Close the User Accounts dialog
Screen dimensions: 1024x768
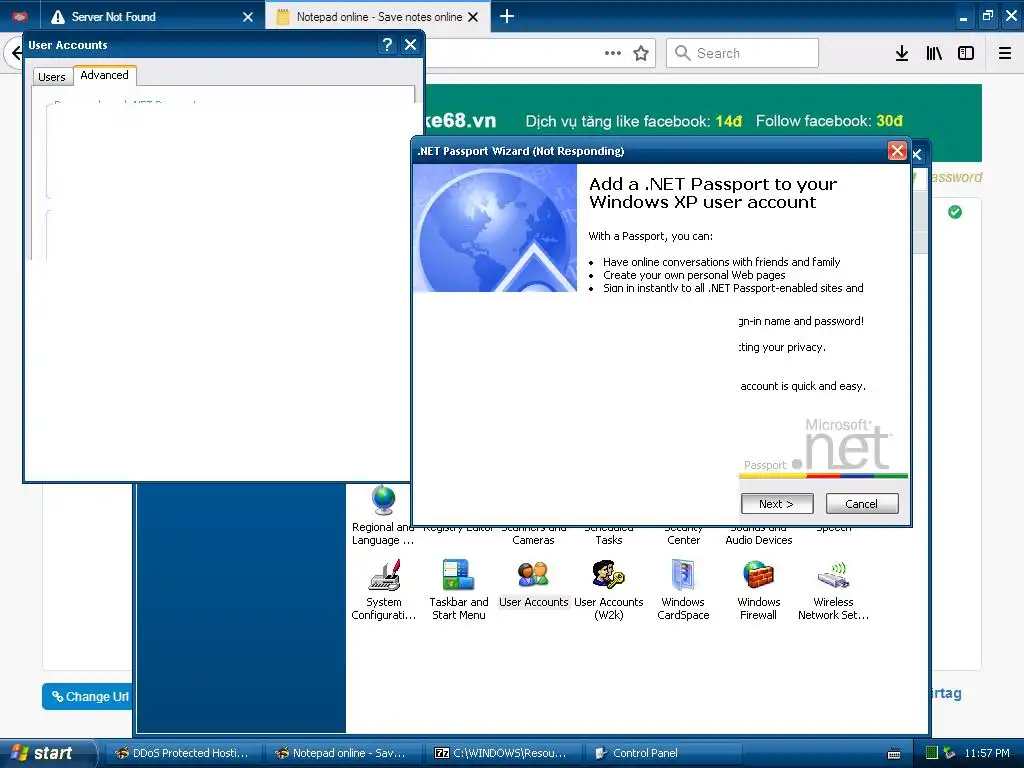410,44
